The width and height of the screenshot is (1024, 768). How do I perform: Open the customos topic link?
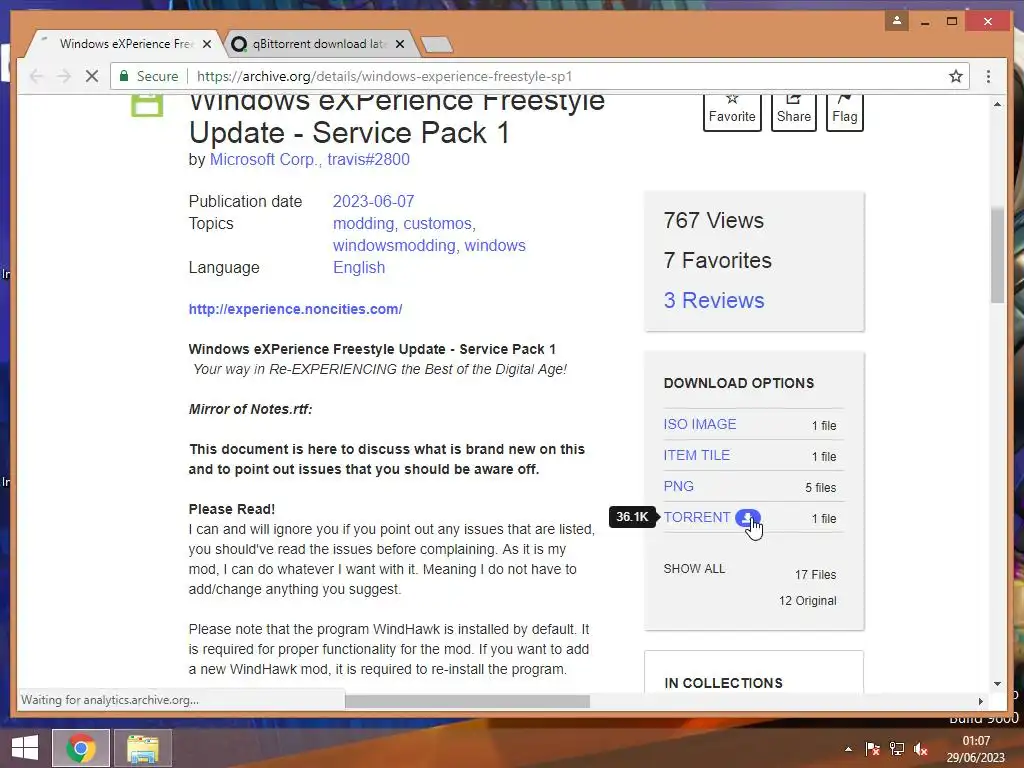click(x=437, y=223)
